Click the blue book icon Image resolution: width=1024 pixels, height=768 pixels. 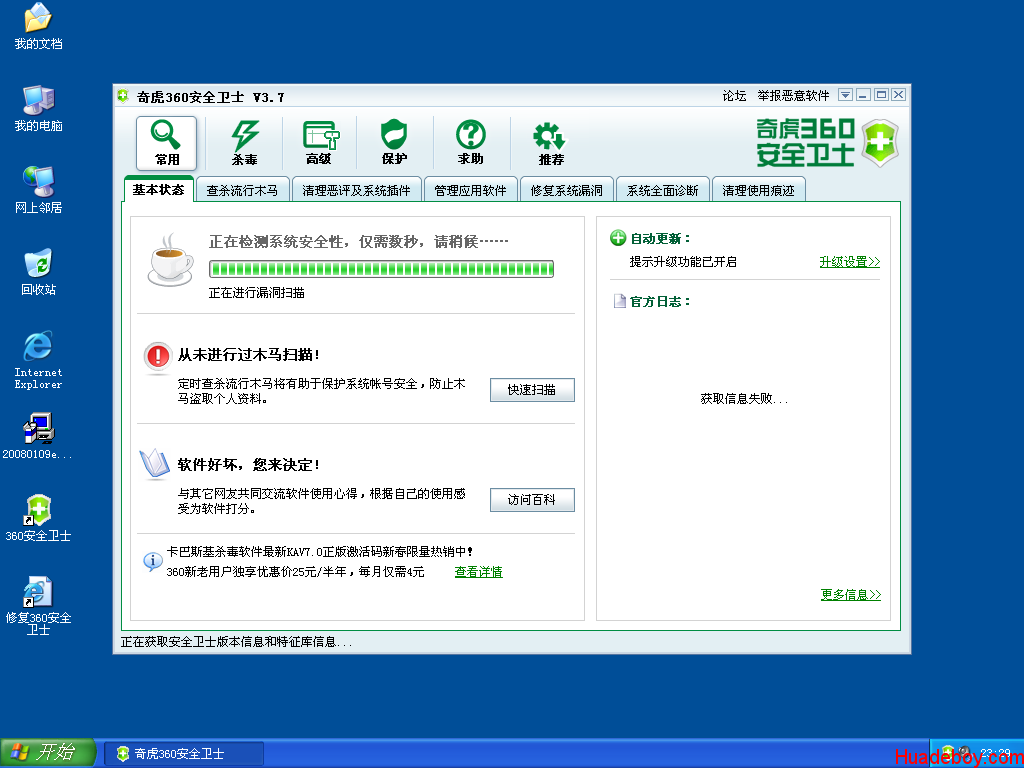click(x=155, y=464)
